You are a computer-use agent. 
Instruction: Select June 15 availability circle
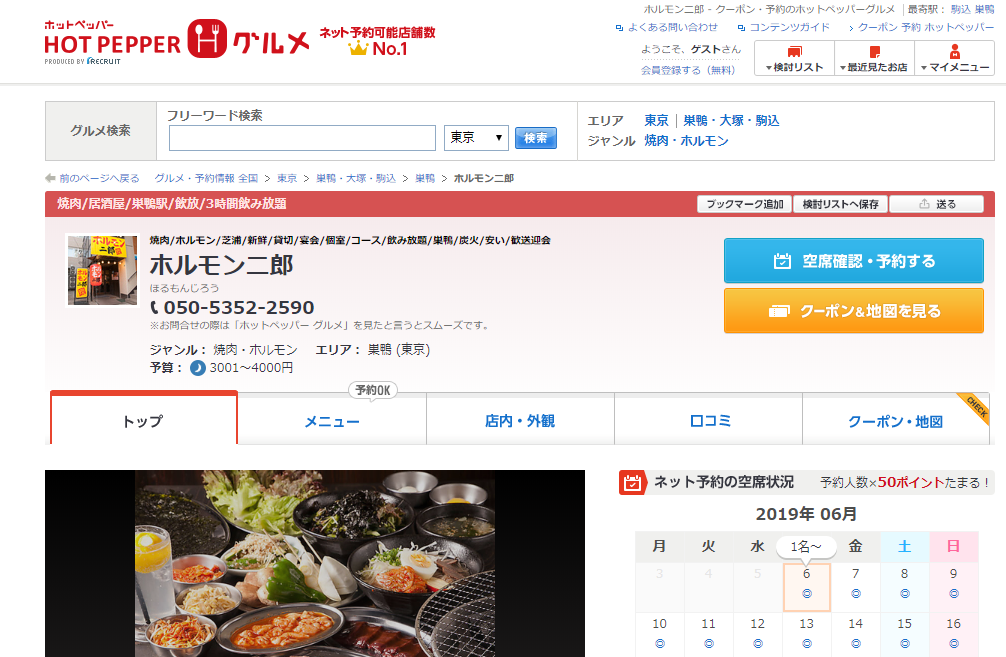[x=905, y=644]
